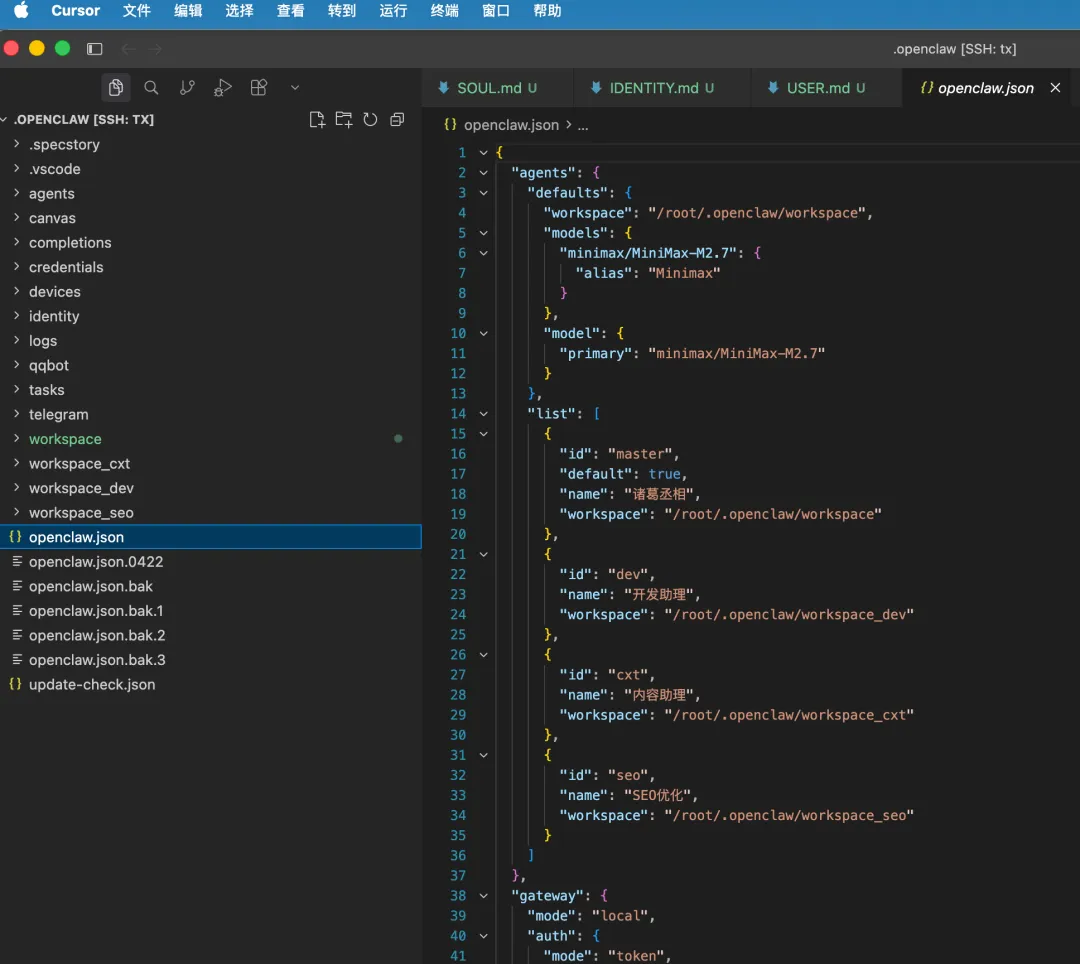1080x964 pixels.
Task: Expand the workspace_dev folder
Action: click(x=80, y=488)
